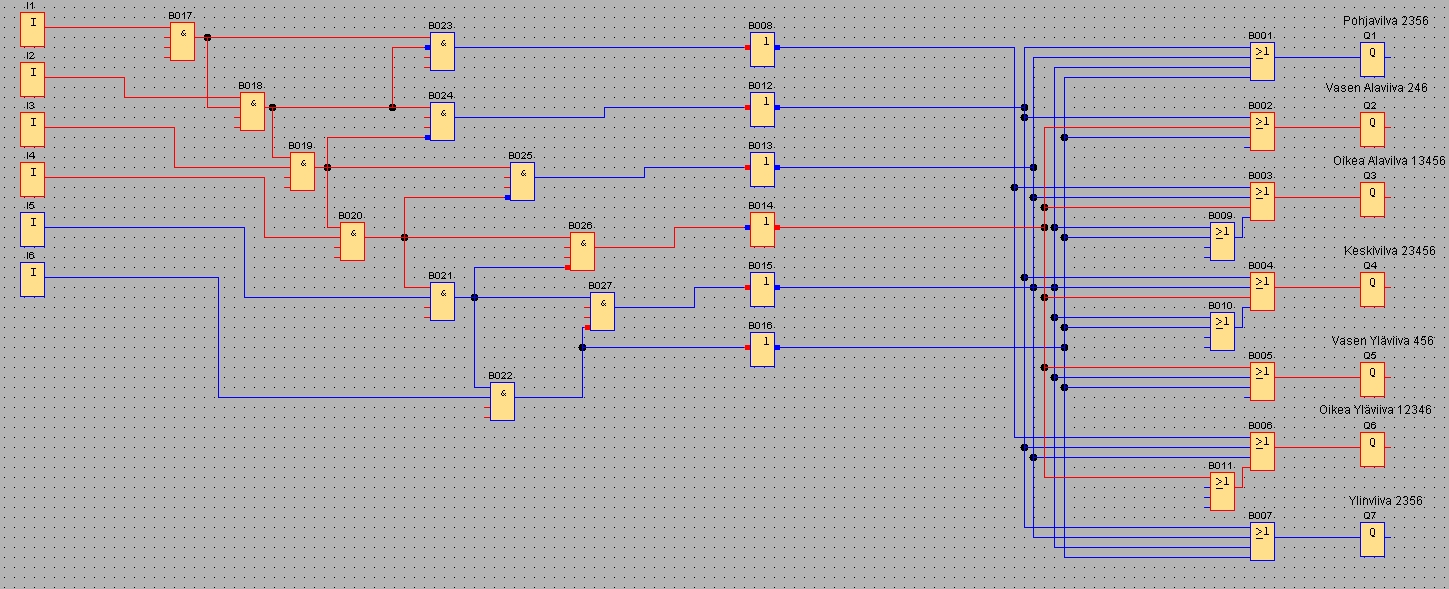Select input block I2
Screen dimensions: 1449x589
coord(33,79)
